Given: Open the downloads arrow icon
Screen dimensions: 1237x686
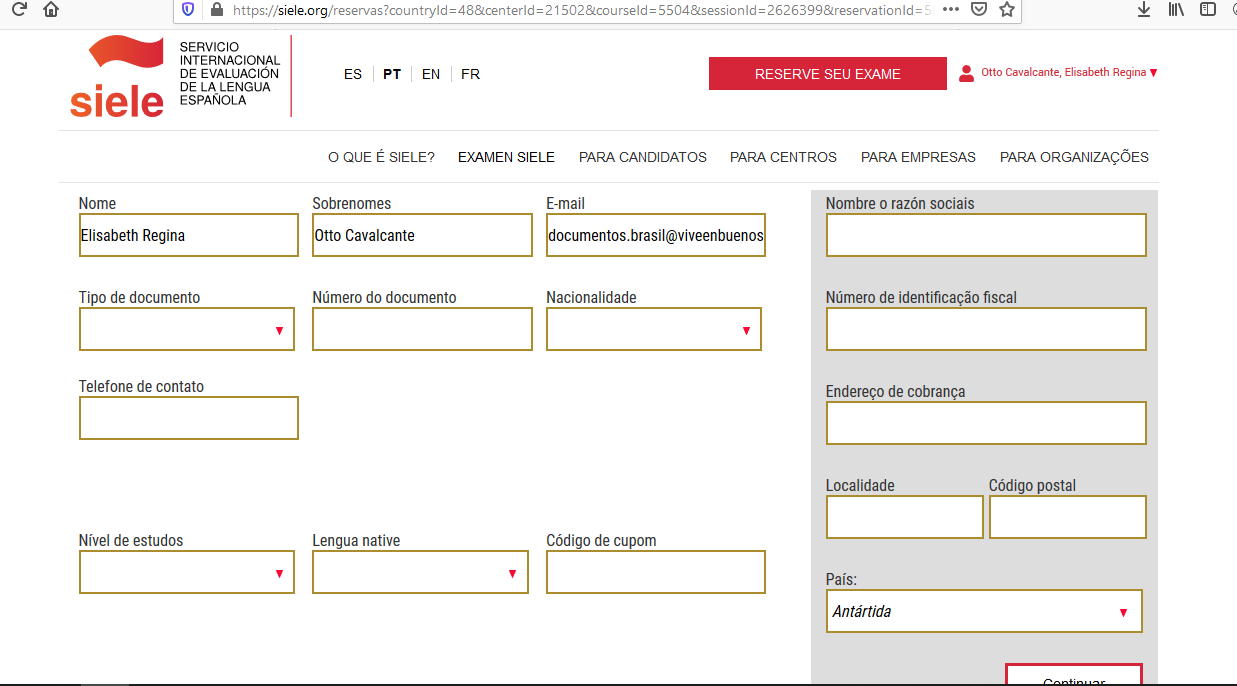Looking at the screenshot, I should pos(1144,10).
